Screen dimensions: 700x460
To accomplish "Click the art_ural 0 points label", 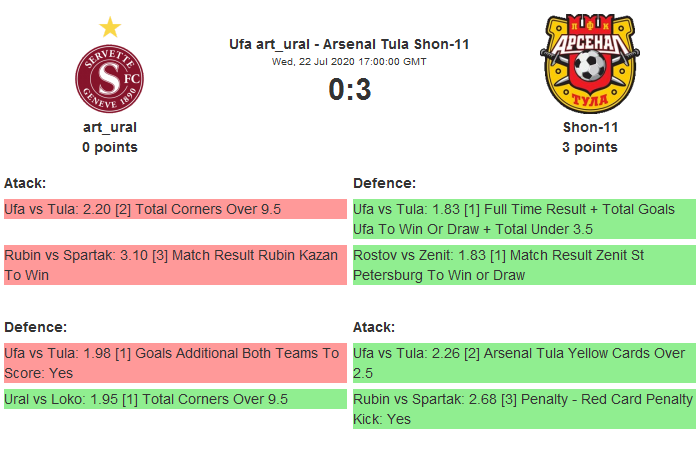I will pos(109,147).
